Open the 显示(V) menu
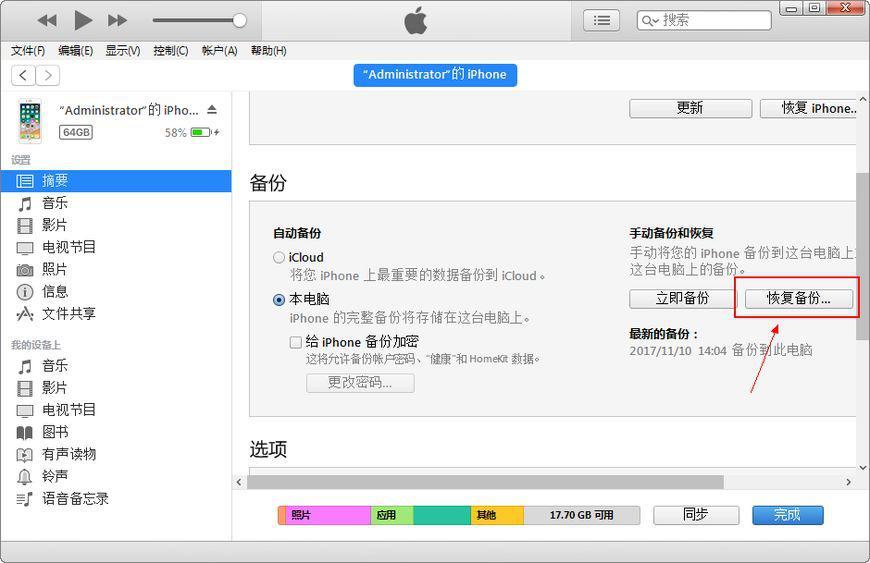This screenshot has height=563, width=870. click(x=123, y=50)
